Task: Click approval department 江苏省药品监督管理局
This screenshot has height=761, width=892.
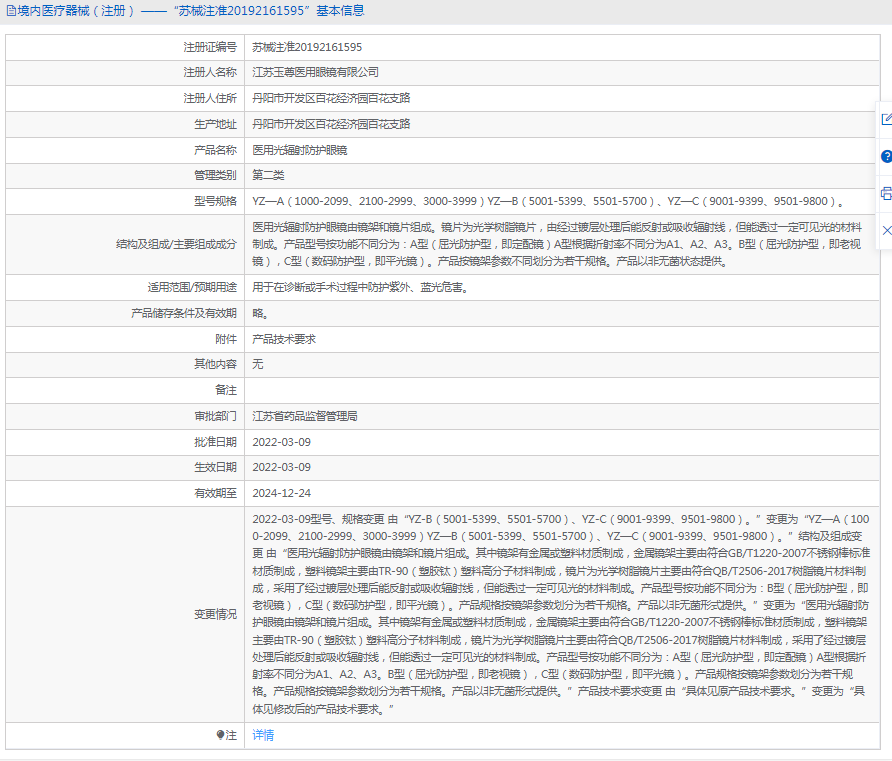Action: click(305, 416)
